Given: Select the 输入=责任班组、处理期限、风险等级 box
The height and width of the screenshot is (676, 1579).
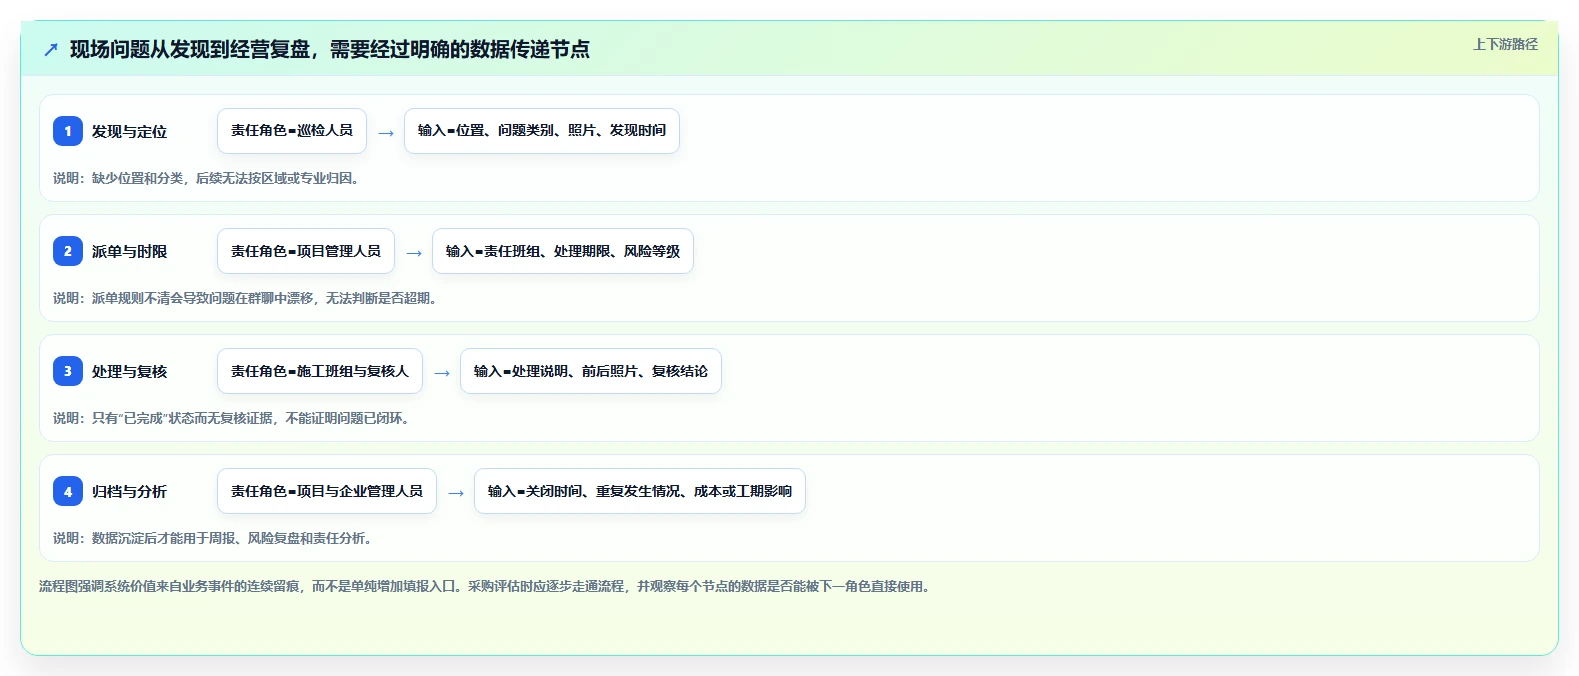Looking at the screenshot, I should coord(563,251).
